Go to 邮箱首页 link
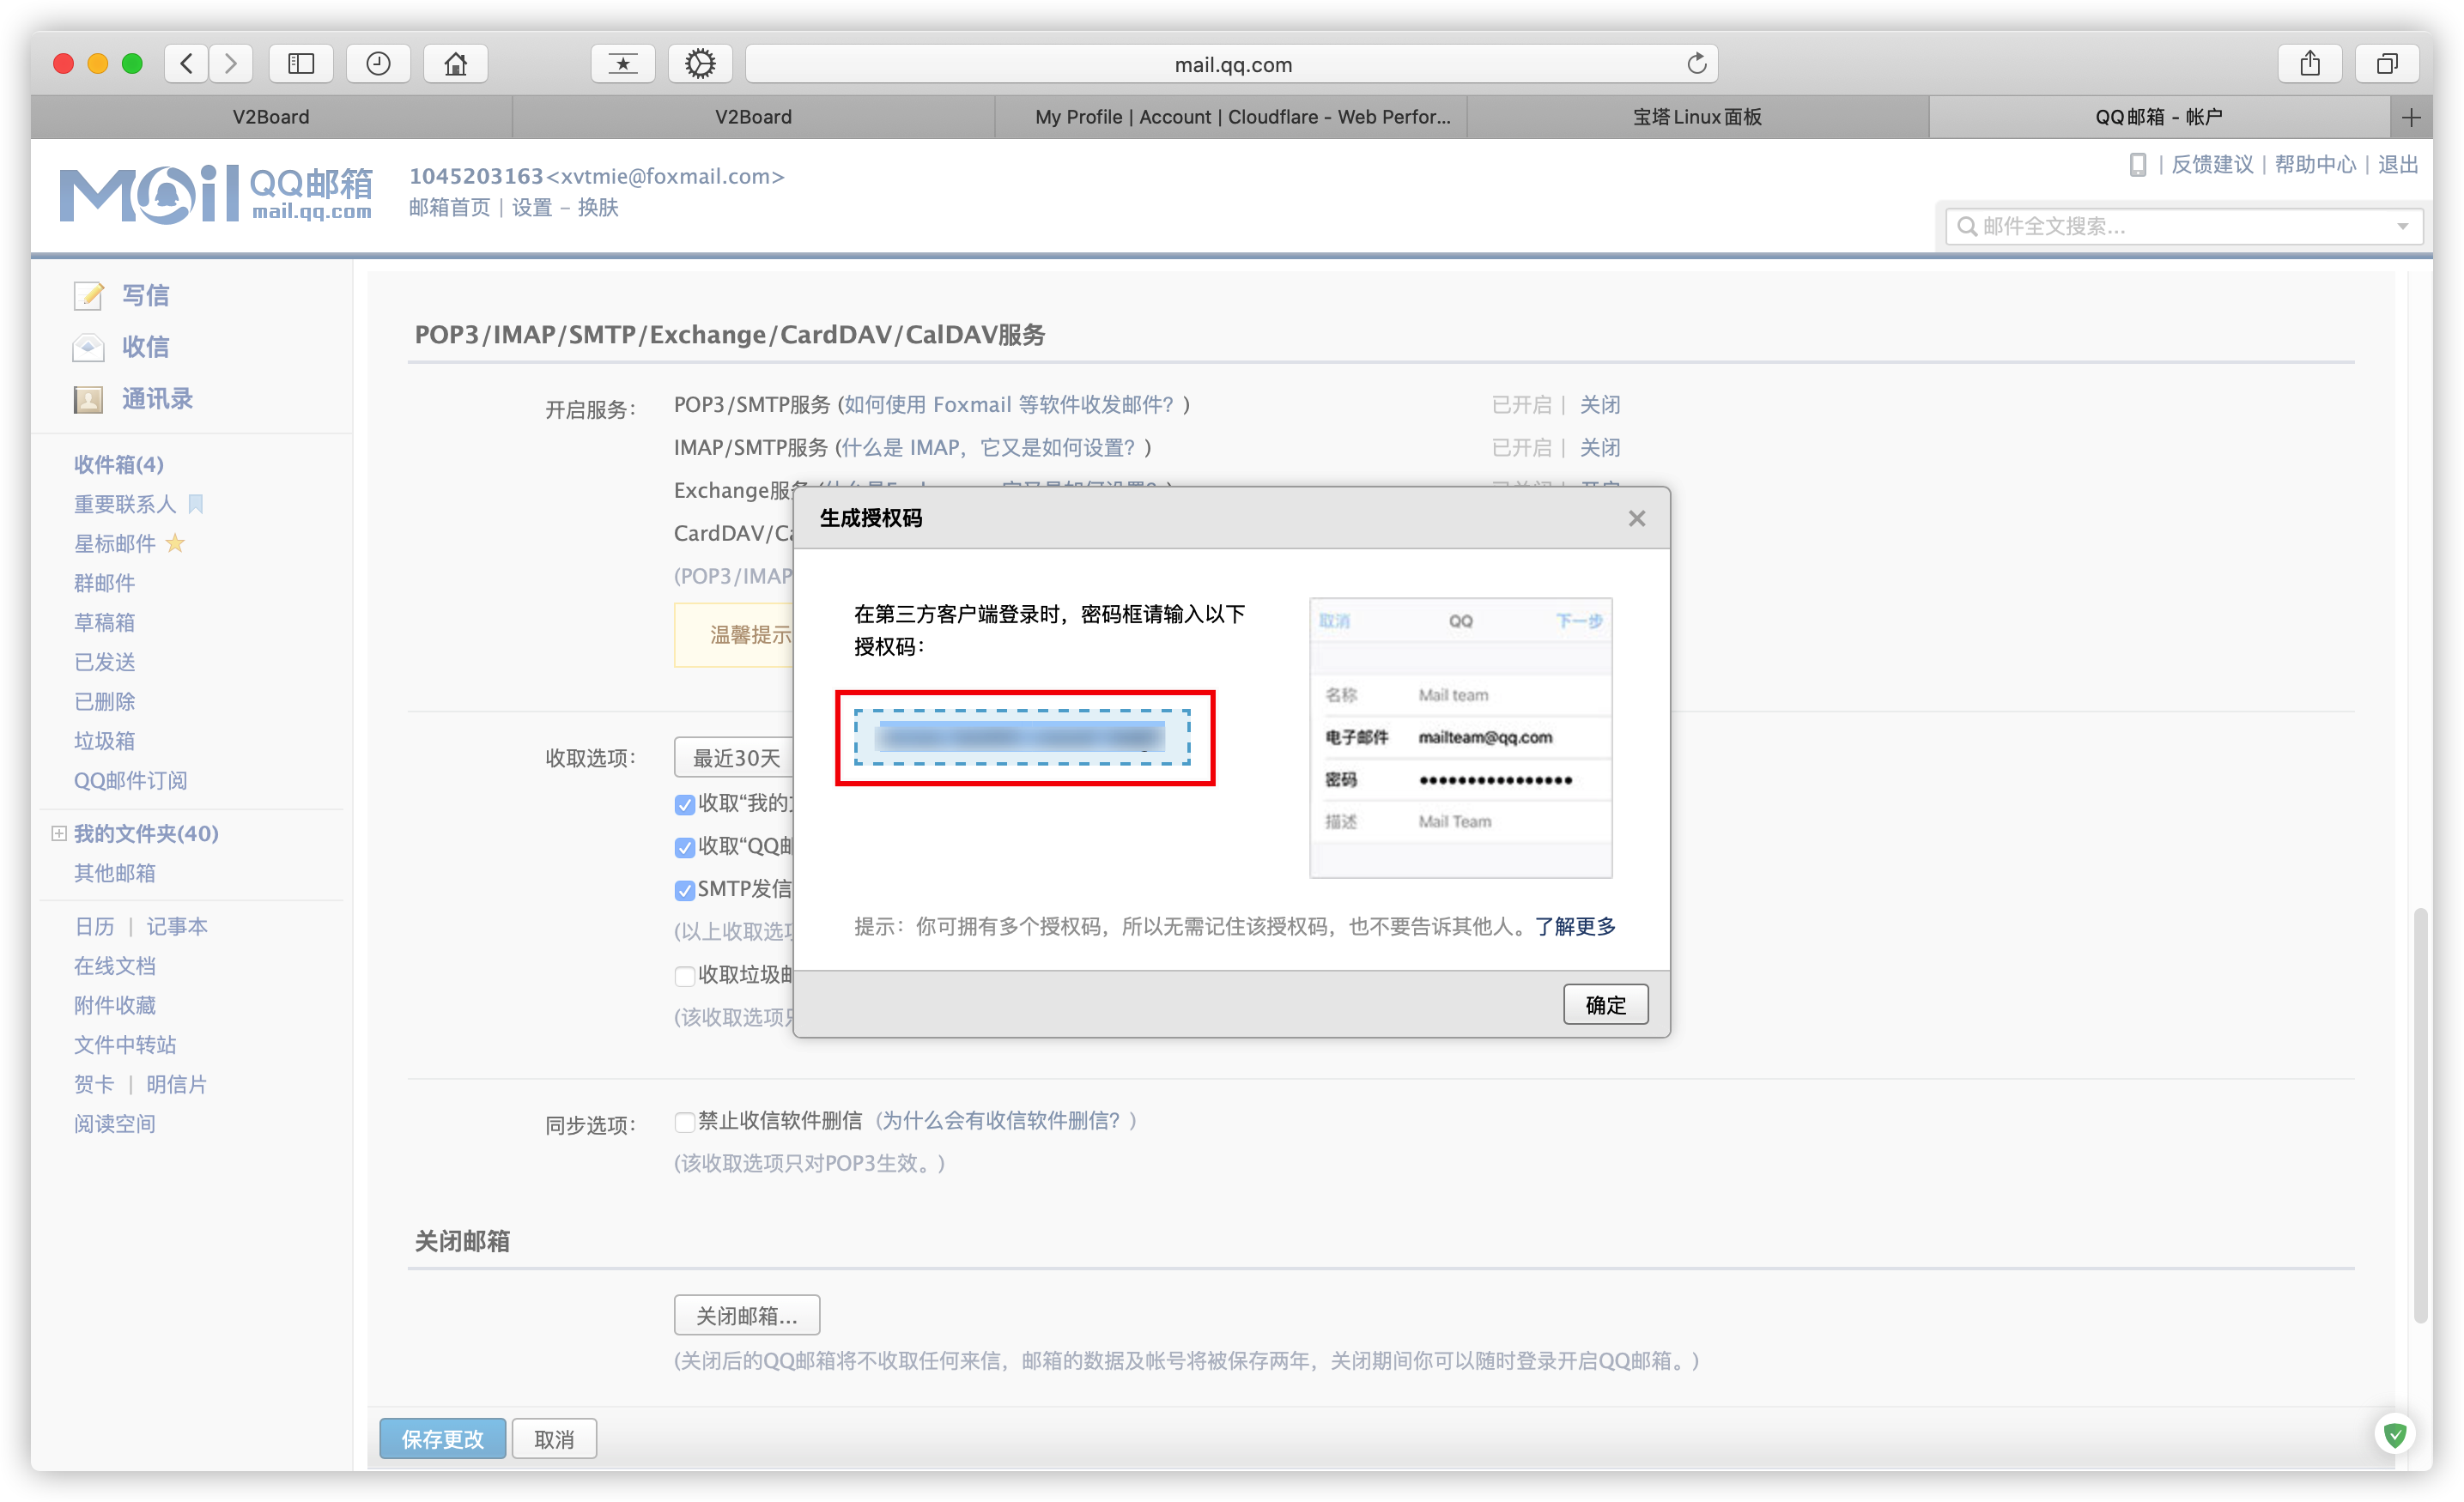The width and height of the screenshot is (2464, 1502). [x=449, y=207]
